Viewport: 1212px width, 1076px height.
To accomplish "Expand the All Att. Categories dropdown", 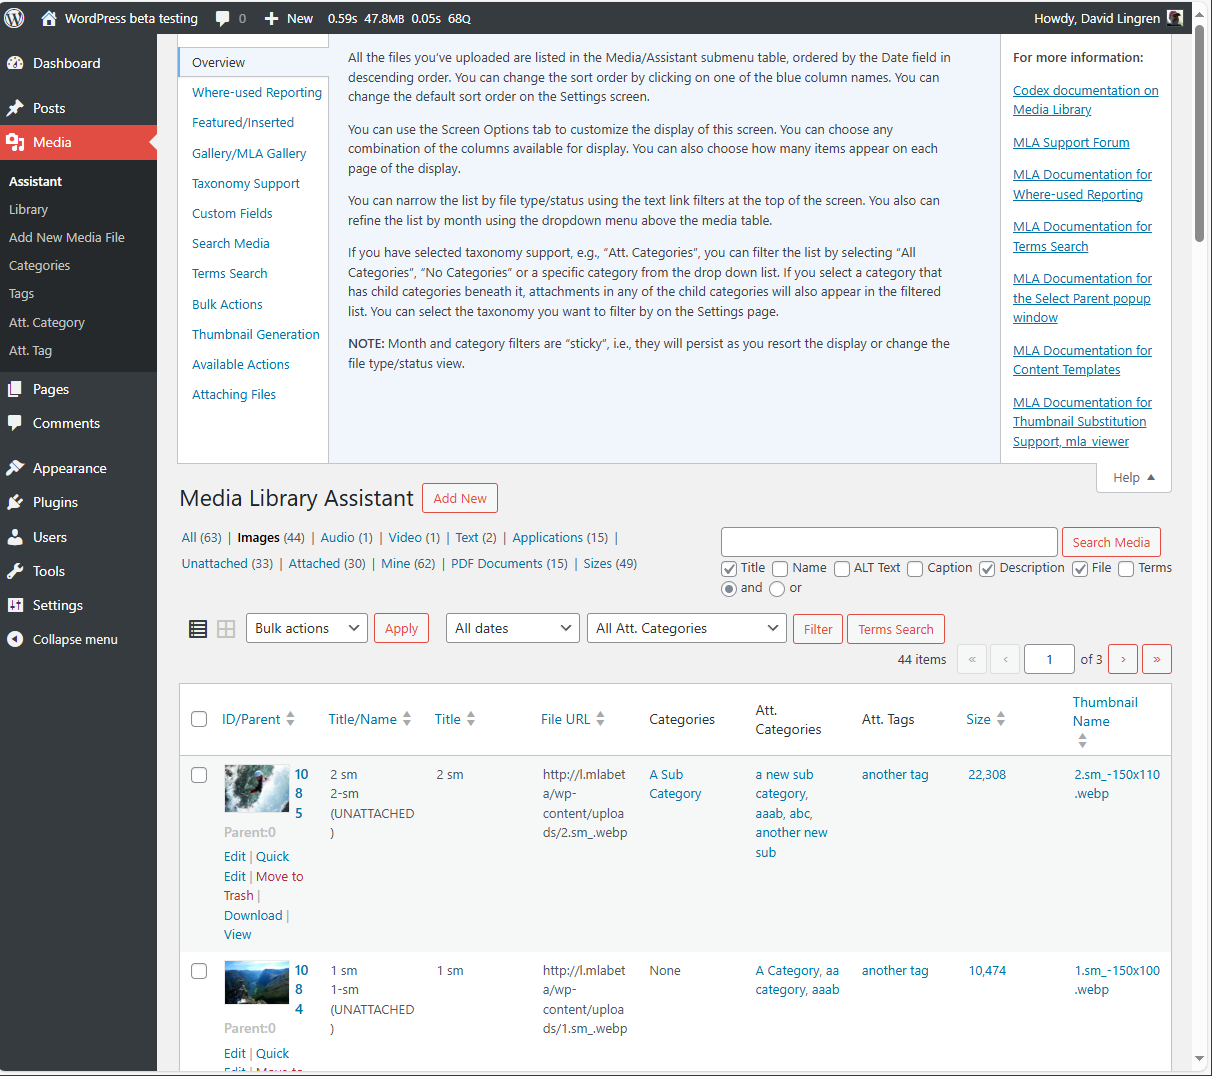I will pyautogui.click(x=686, y=628).
